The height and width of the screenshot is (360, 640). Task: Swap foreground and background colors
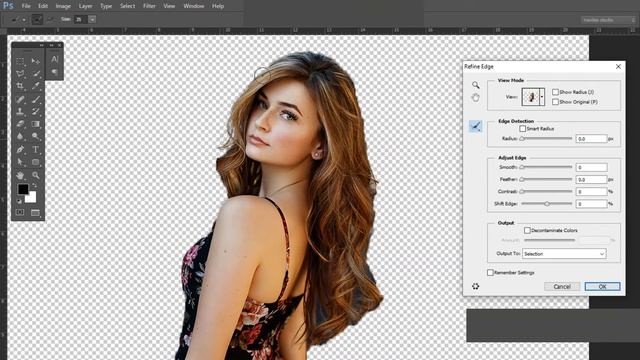tap(34, 186)
